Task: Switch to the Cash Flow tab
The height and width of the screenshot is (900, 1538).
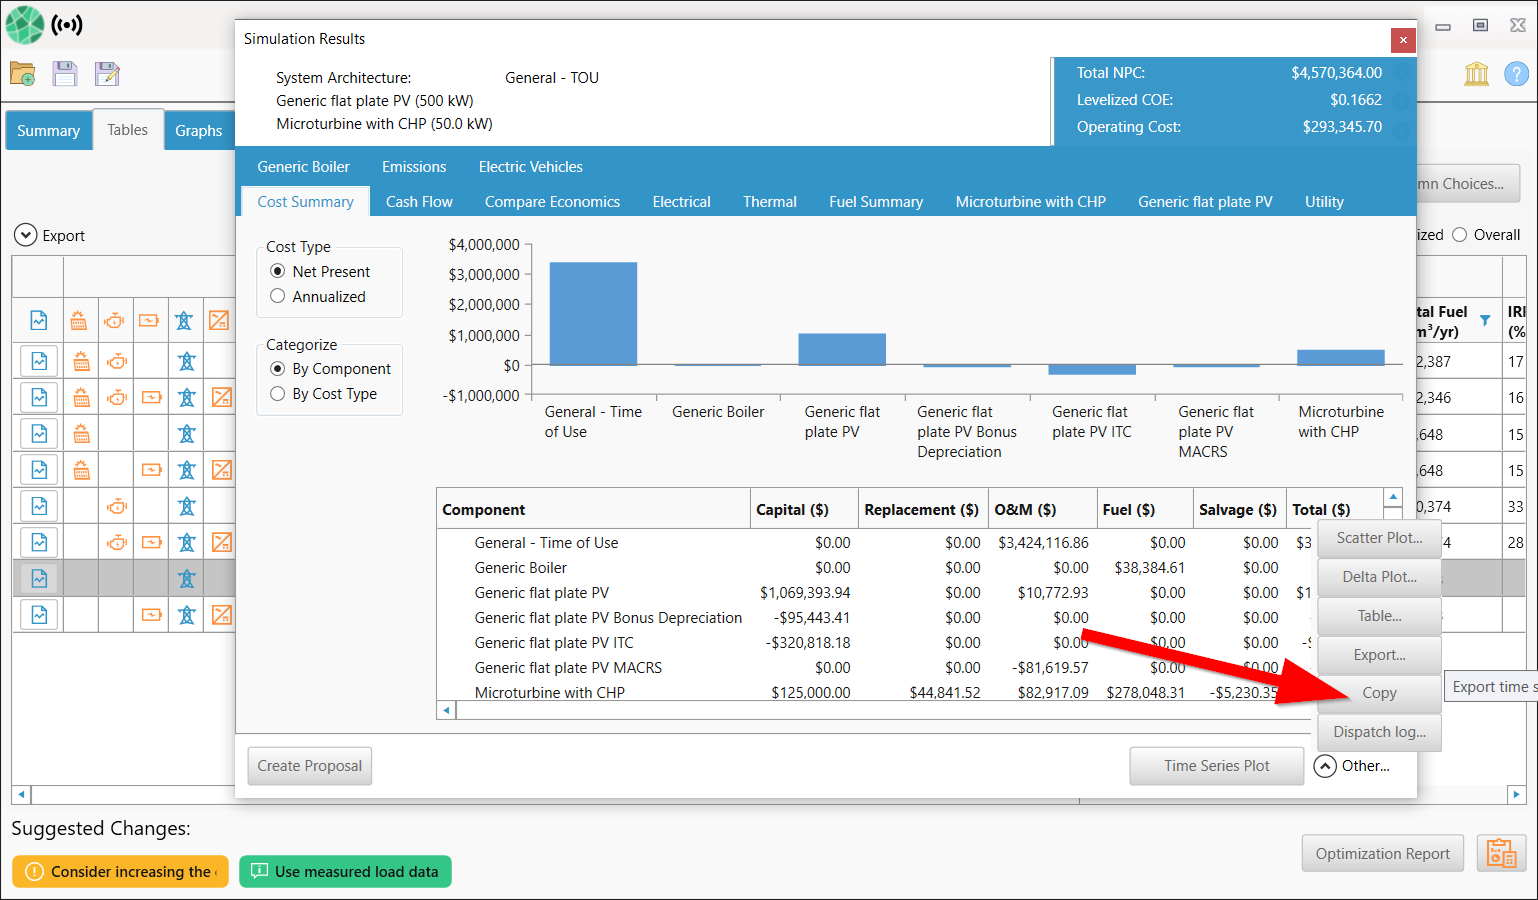Action: tap(419, 202)
